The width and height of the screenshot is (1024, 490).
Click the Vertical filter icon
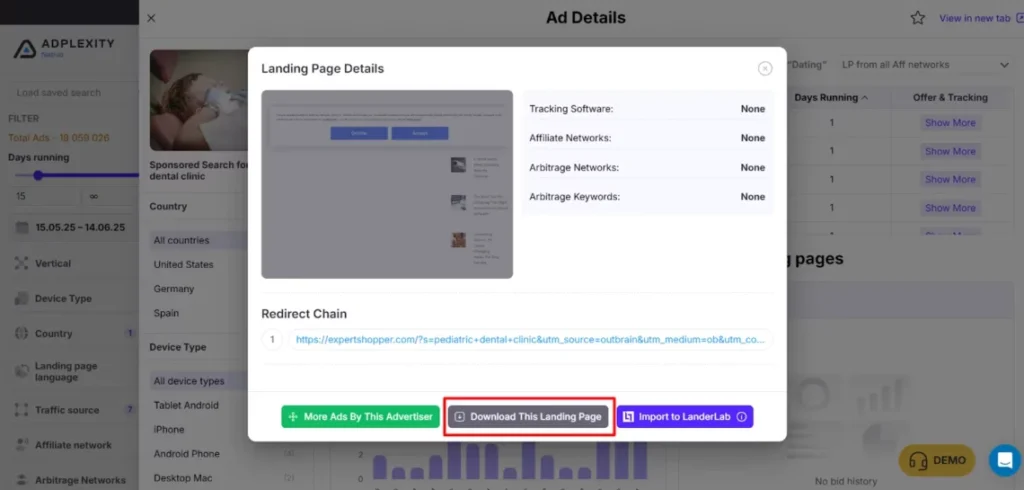point(22,264)
